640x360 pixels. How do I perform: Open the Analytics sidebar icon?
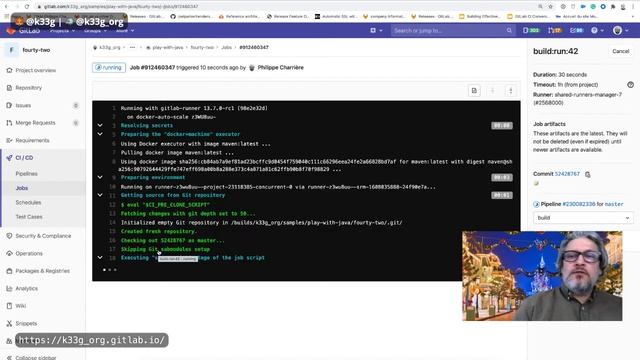tap(9, 289)
